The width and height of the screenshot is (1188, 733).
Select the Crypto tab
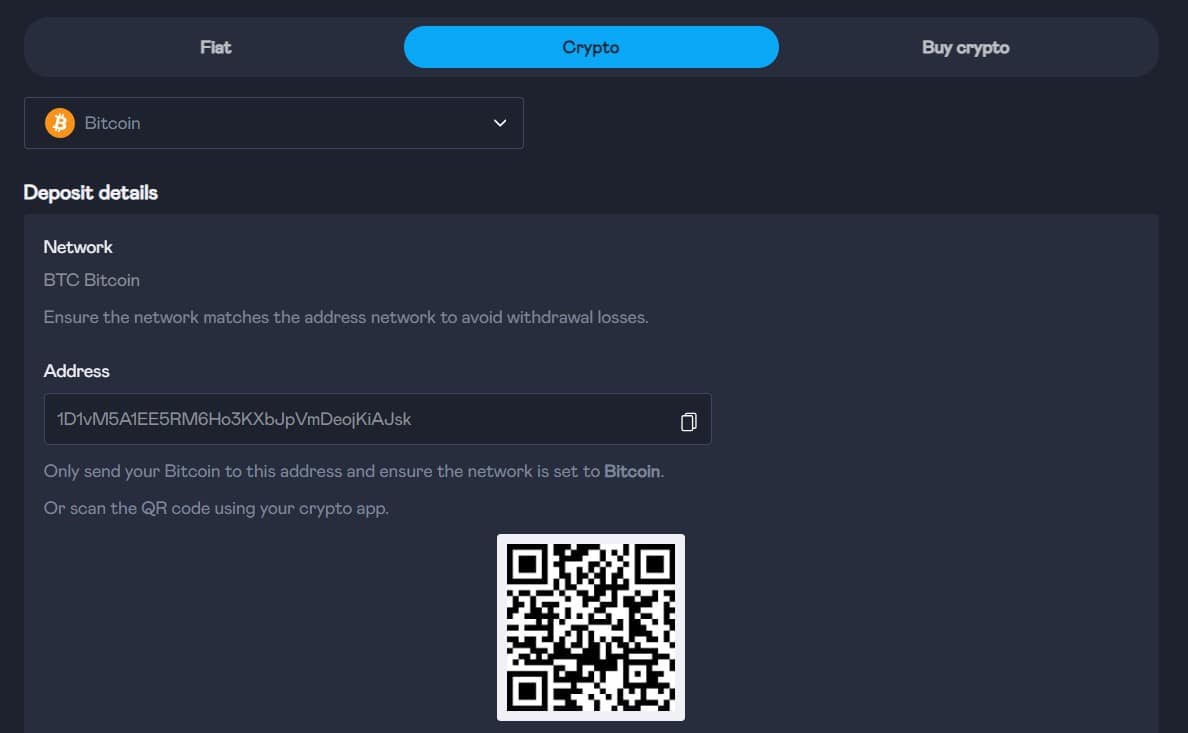pos(591,47)
